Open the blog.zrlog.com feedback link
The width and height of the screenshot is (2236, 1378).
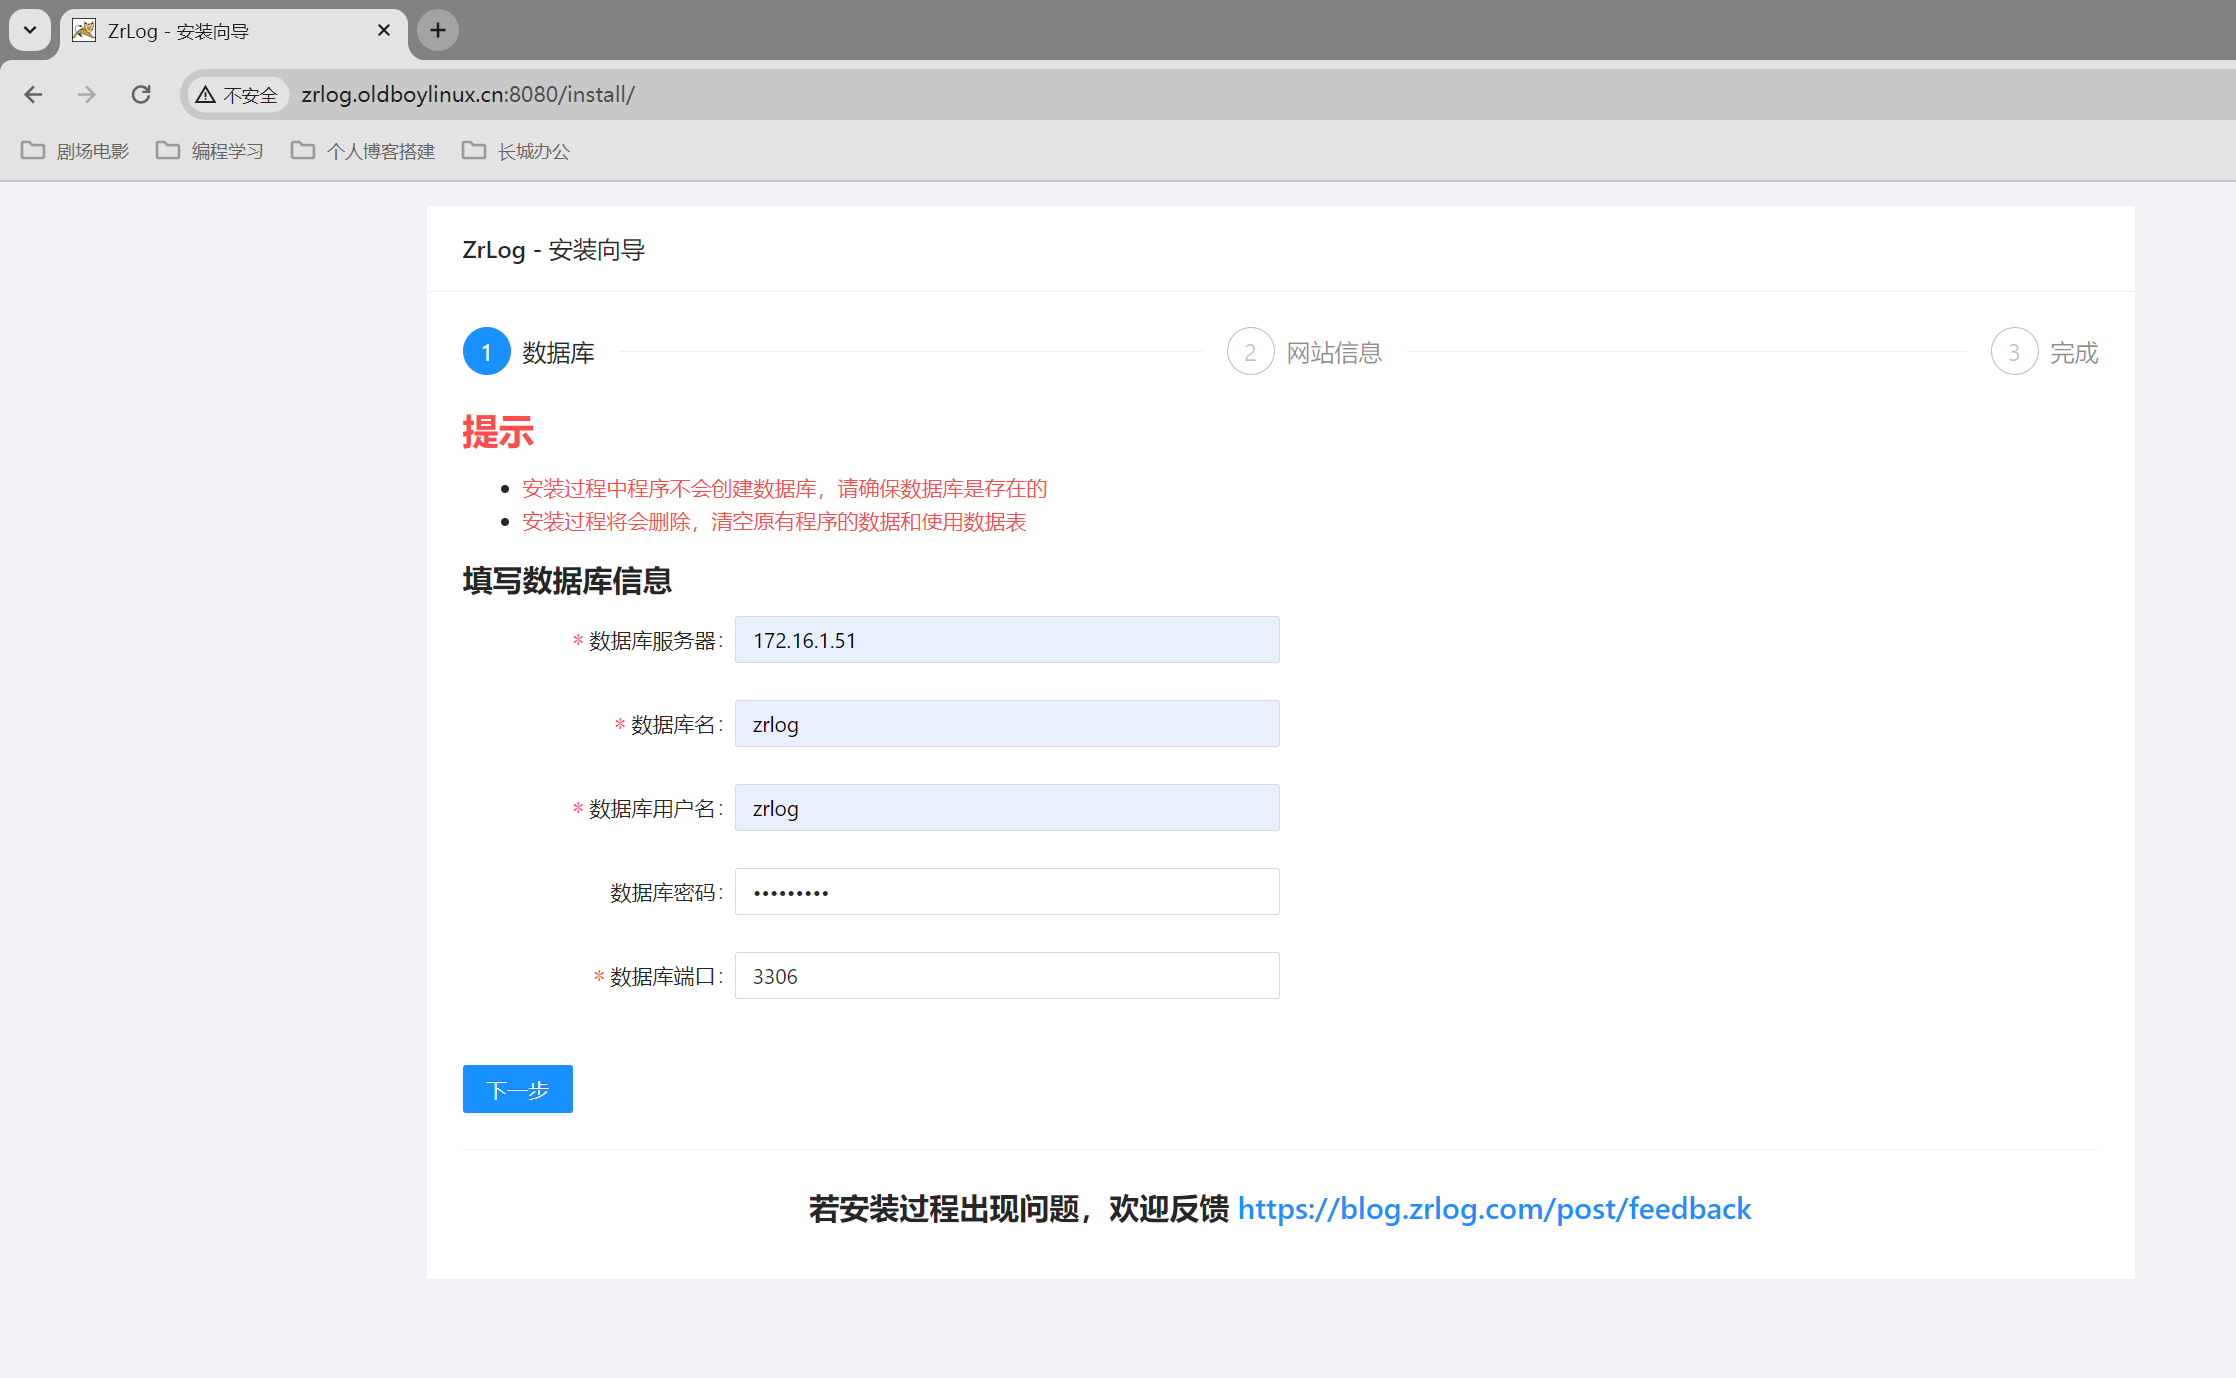click(x=1494, y=1209)
